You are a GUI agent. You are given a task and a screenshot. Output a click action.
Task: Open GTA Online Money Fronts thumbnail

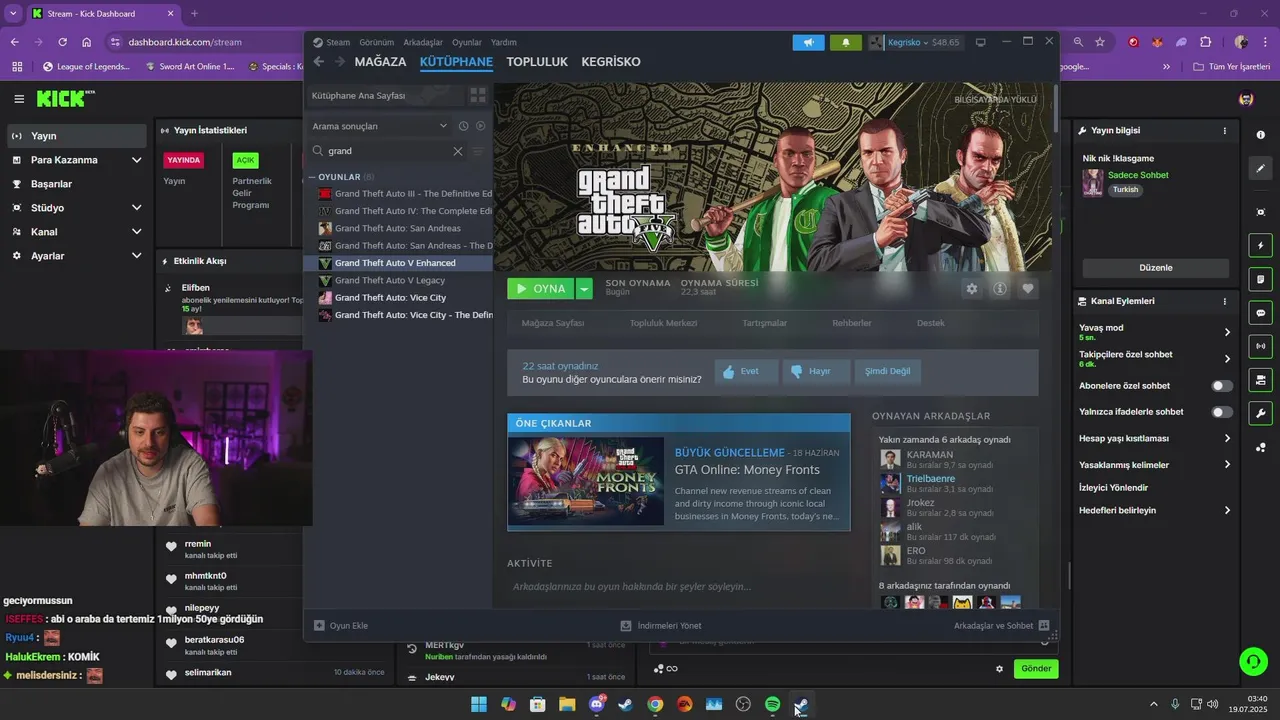pos(586,481)
